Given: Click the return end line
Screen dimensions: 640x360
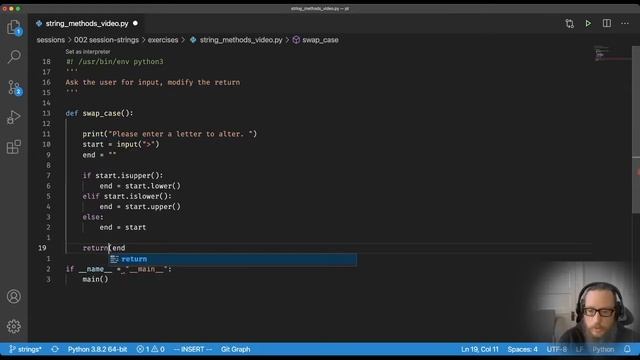Looking at the screenshot, I should (x=104, y=248).
